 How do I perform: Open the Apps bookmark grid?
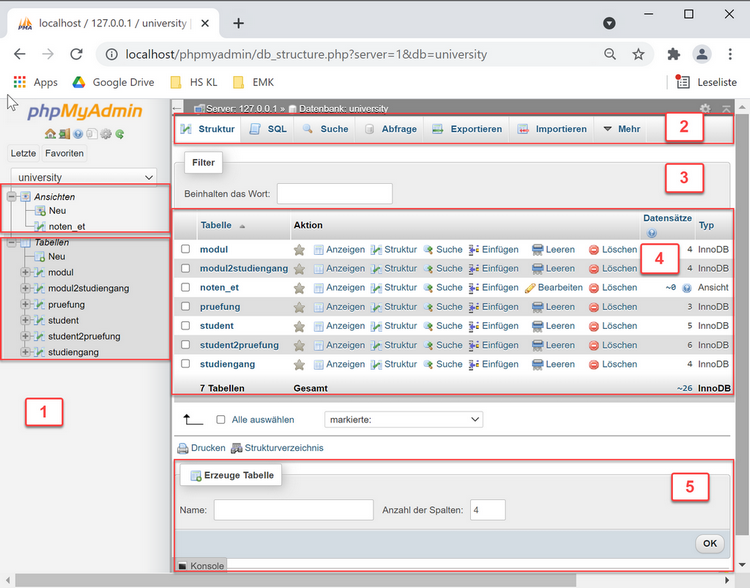pos(36,82)
